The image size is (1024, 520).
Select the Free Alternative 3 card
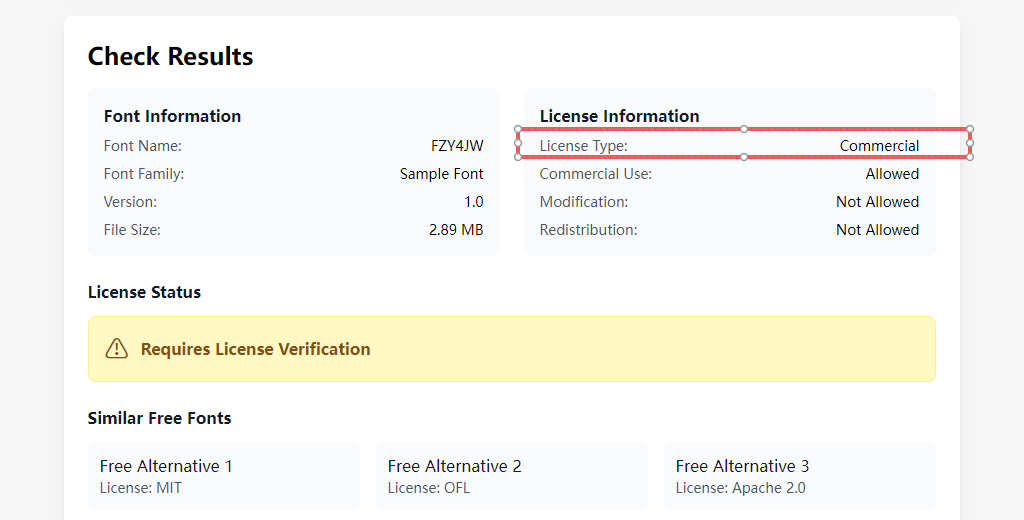pos(799,476)
